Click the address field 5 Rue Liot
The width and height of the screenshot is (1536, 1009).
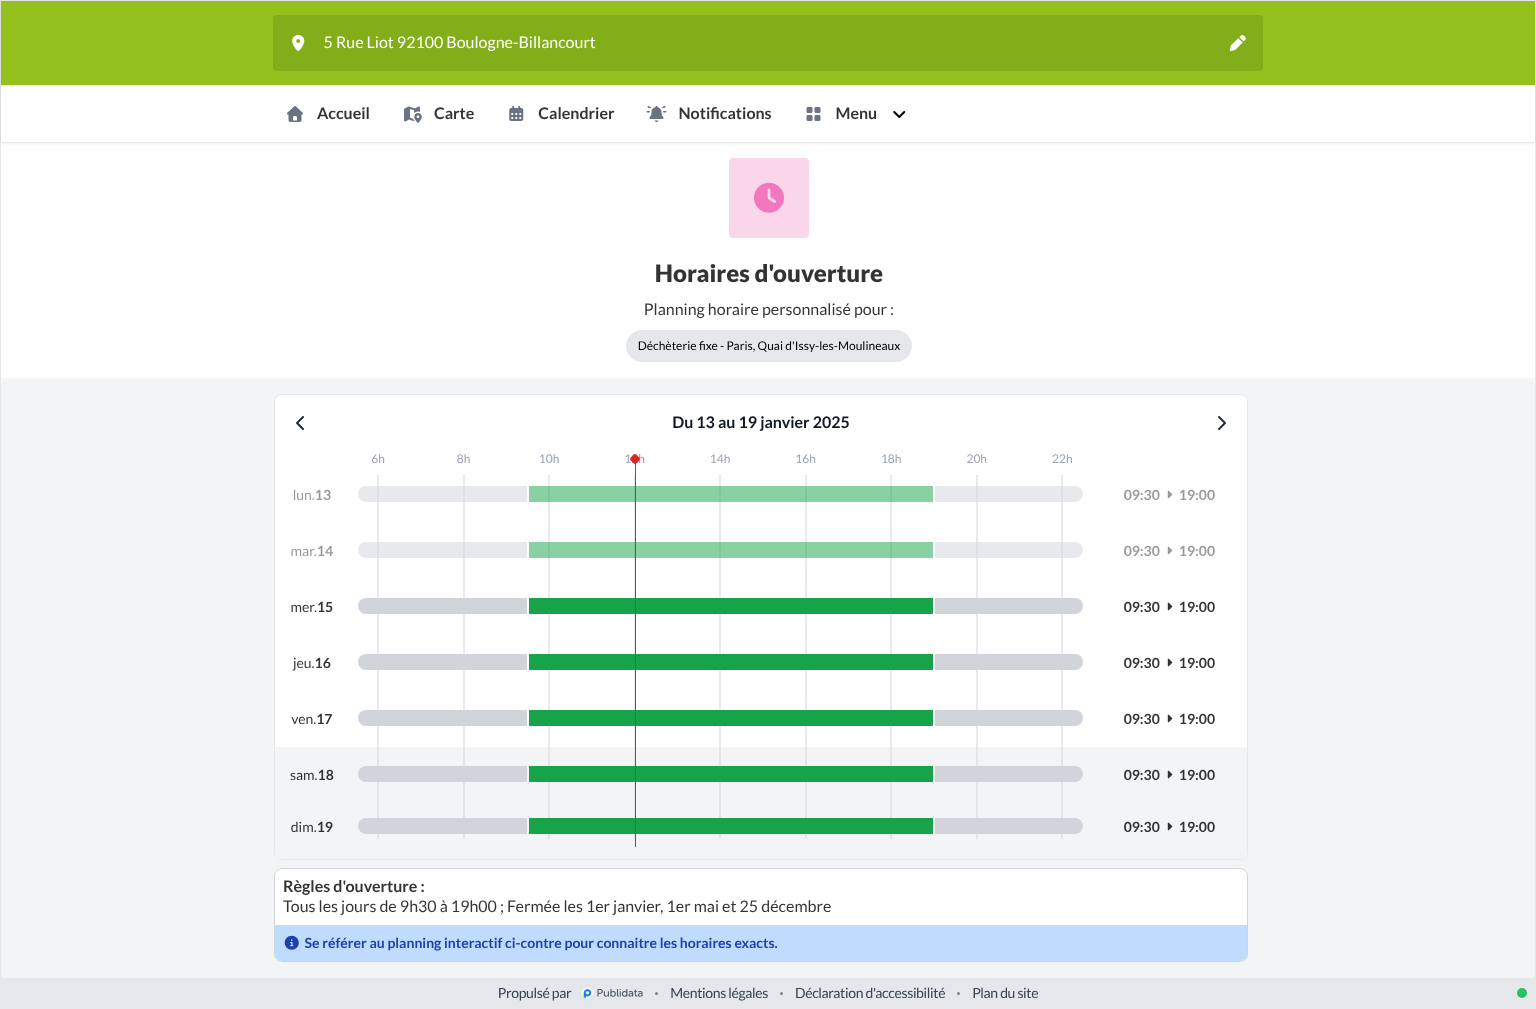point(768,43)
